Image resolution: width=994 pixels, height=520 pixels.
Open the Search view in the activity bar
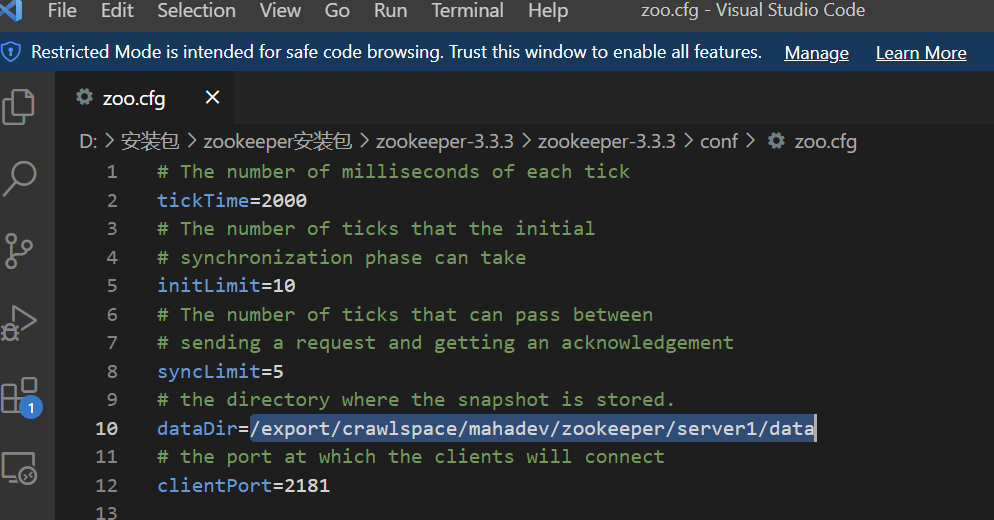point(20,178)
